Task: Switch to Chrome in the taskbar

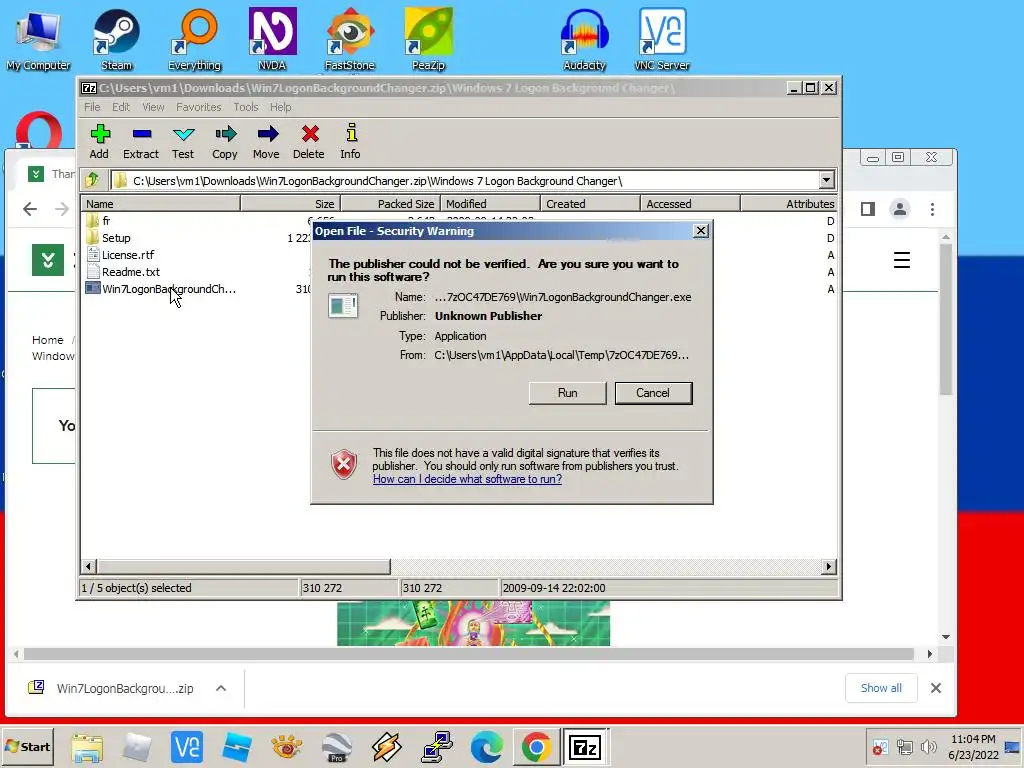Action: [x=536, y=747]
